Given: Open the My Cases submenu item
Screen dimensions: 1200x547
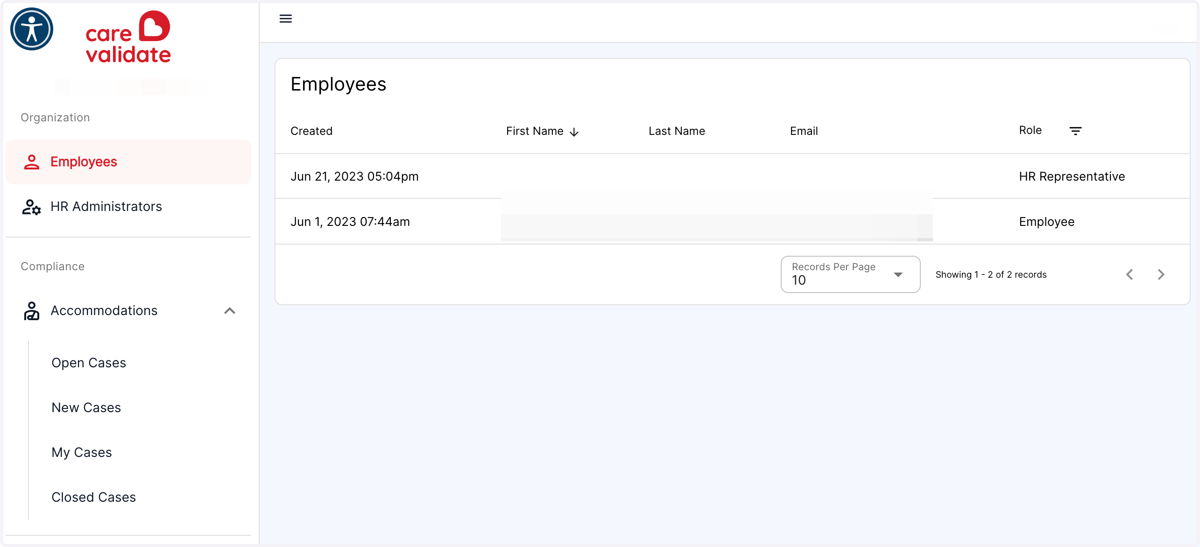Looking at the screenshot, I should (x=82, y=453).
